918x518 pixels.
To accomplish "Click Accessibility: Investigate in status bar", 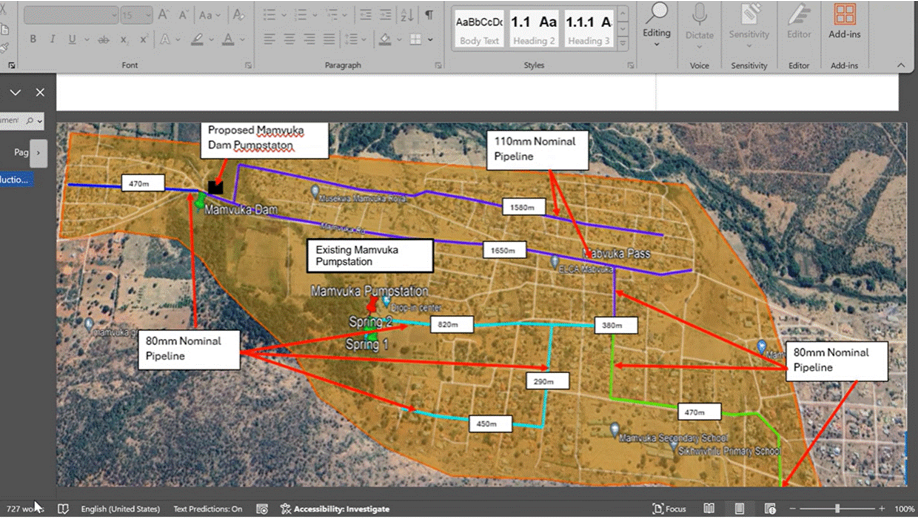I will [x=335, y=509].
